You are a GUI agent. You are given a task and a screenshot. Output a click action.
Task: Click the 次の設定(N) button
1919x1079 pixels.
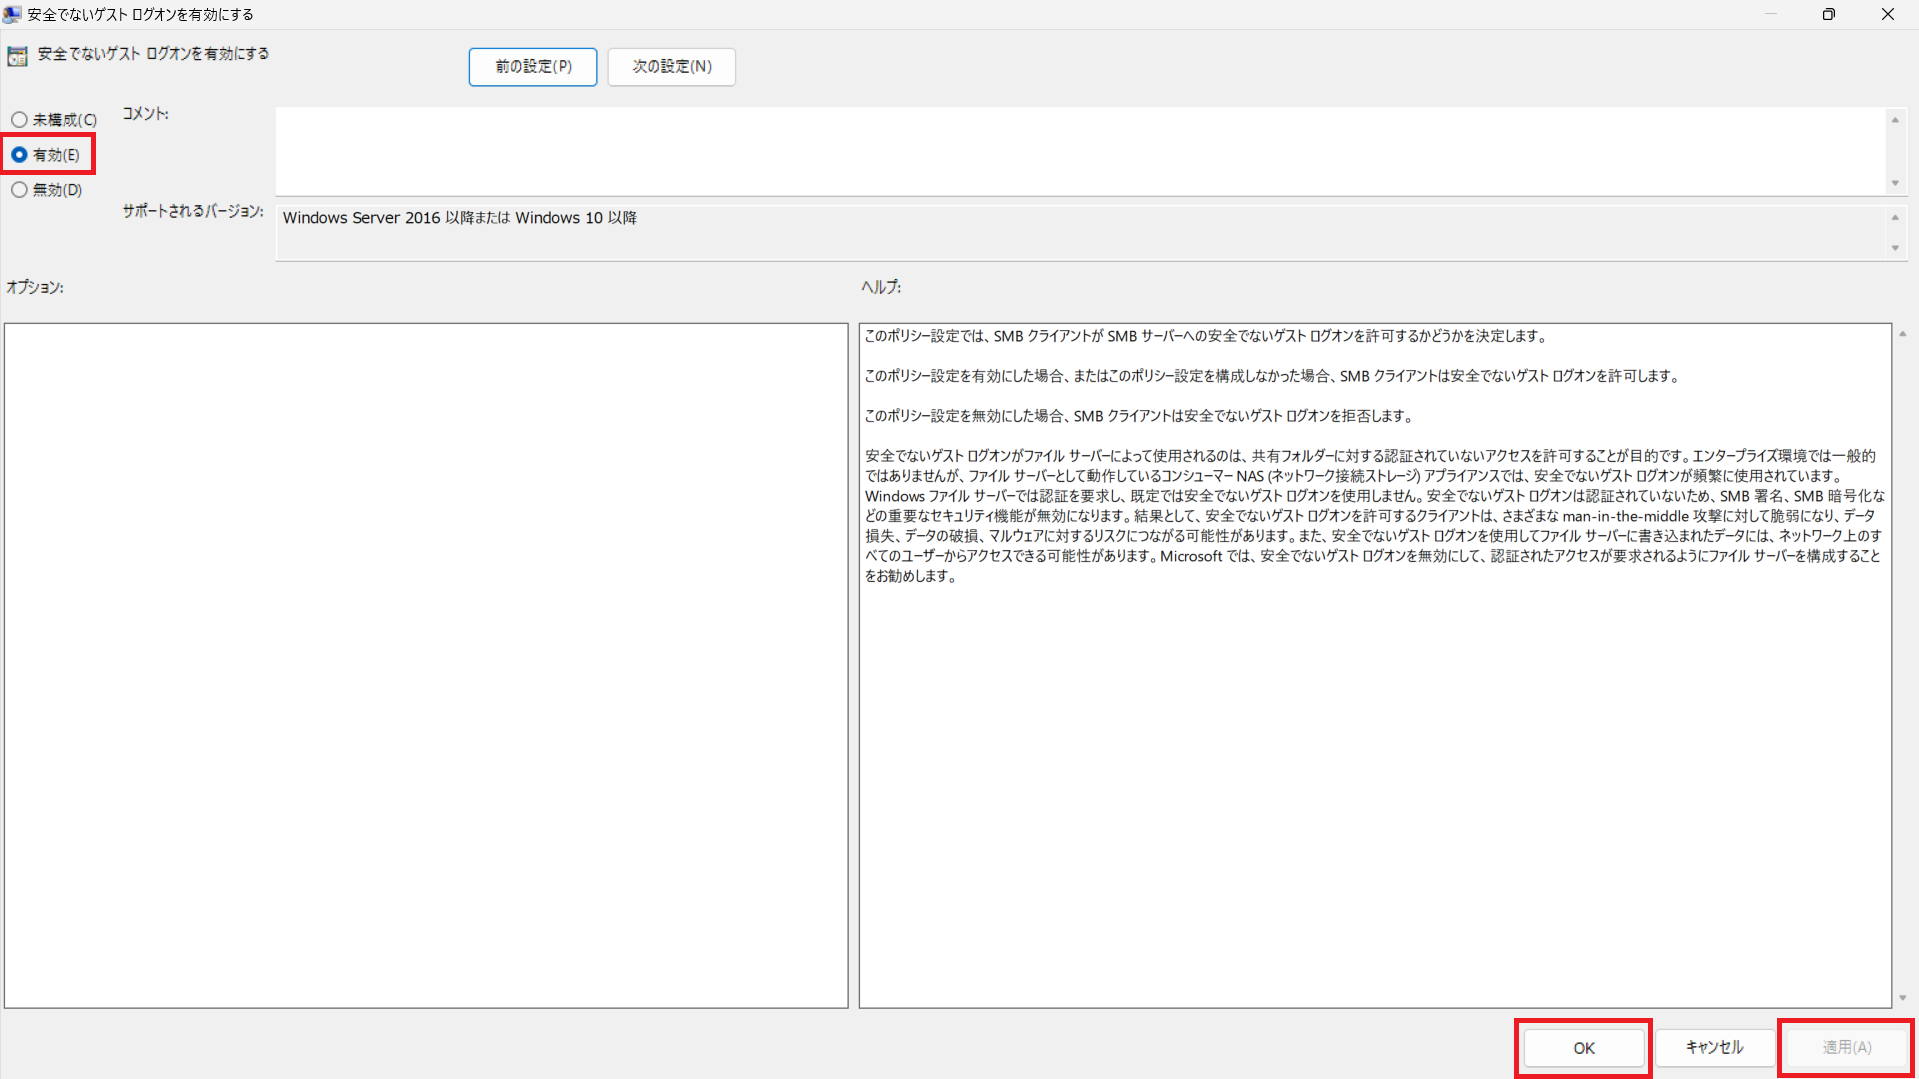coord(672,67)
